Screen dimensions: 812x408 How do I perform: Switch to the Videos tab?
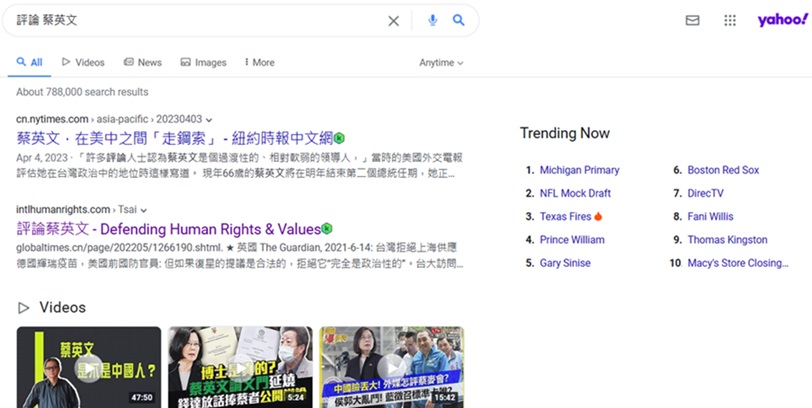83,62
